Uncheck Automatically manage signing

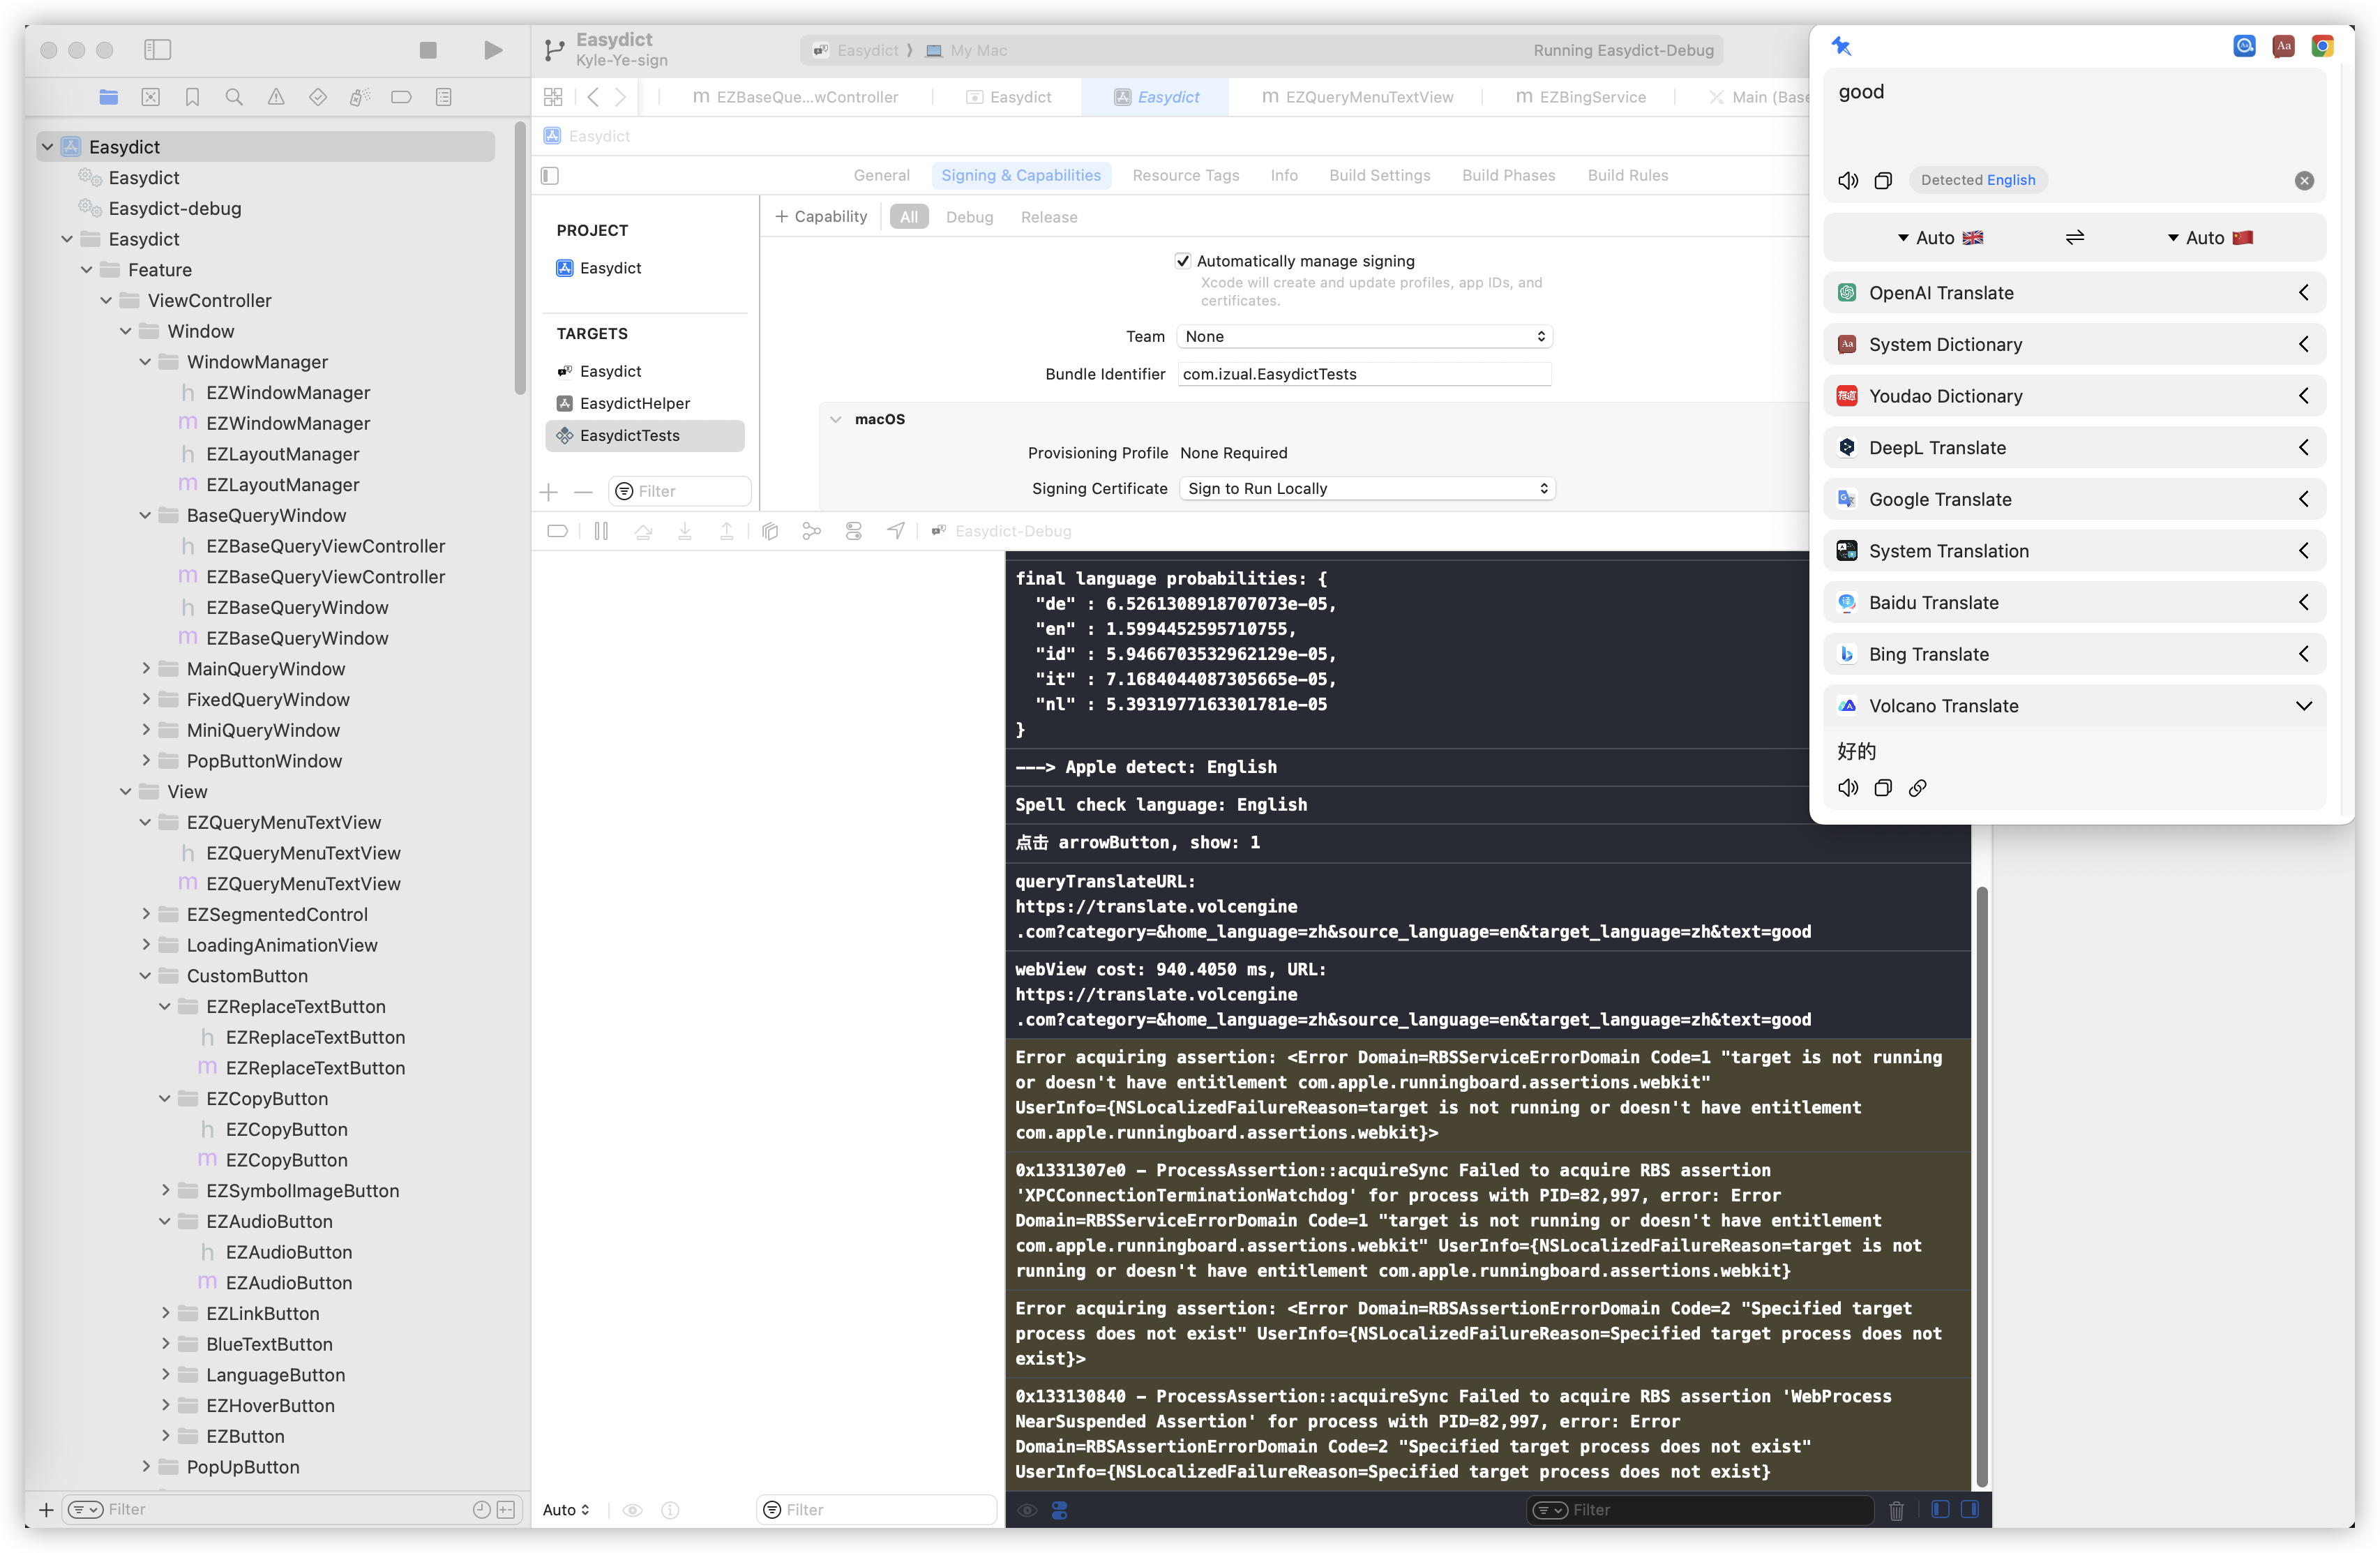point(1183,261)
